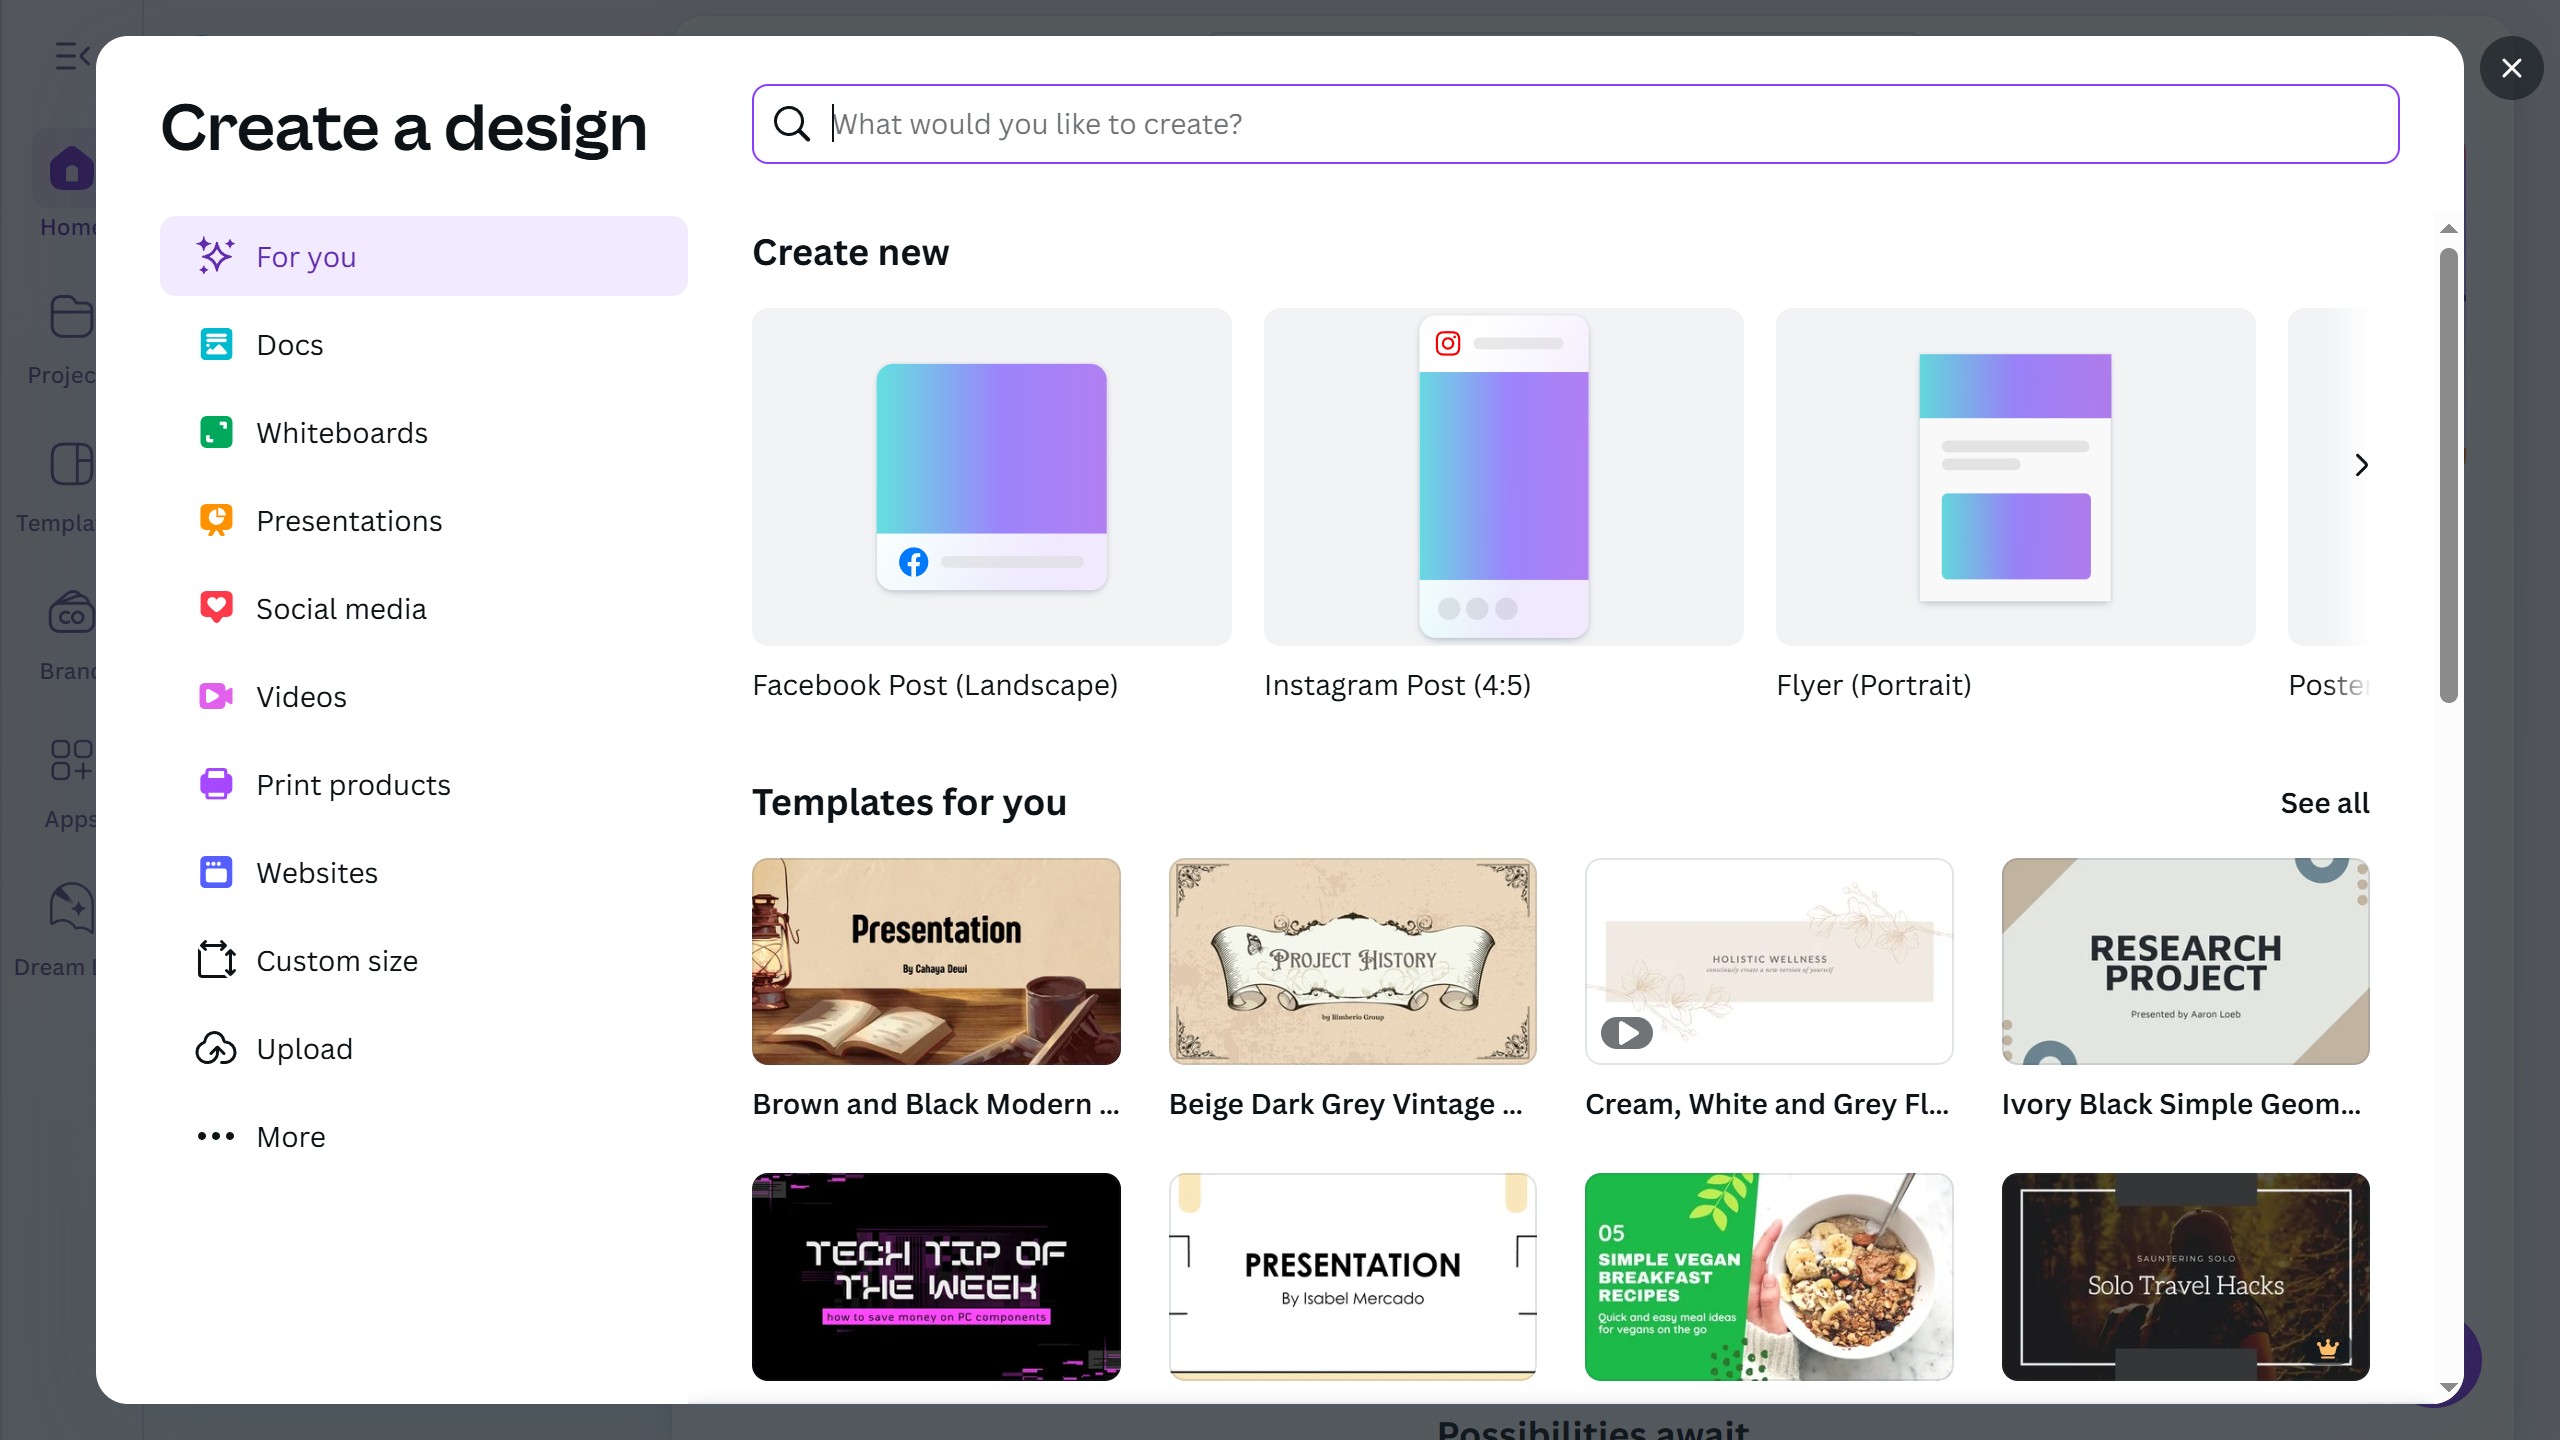
Task: Create a Facebook Post (Landscape) design
Action: point(991,477)
